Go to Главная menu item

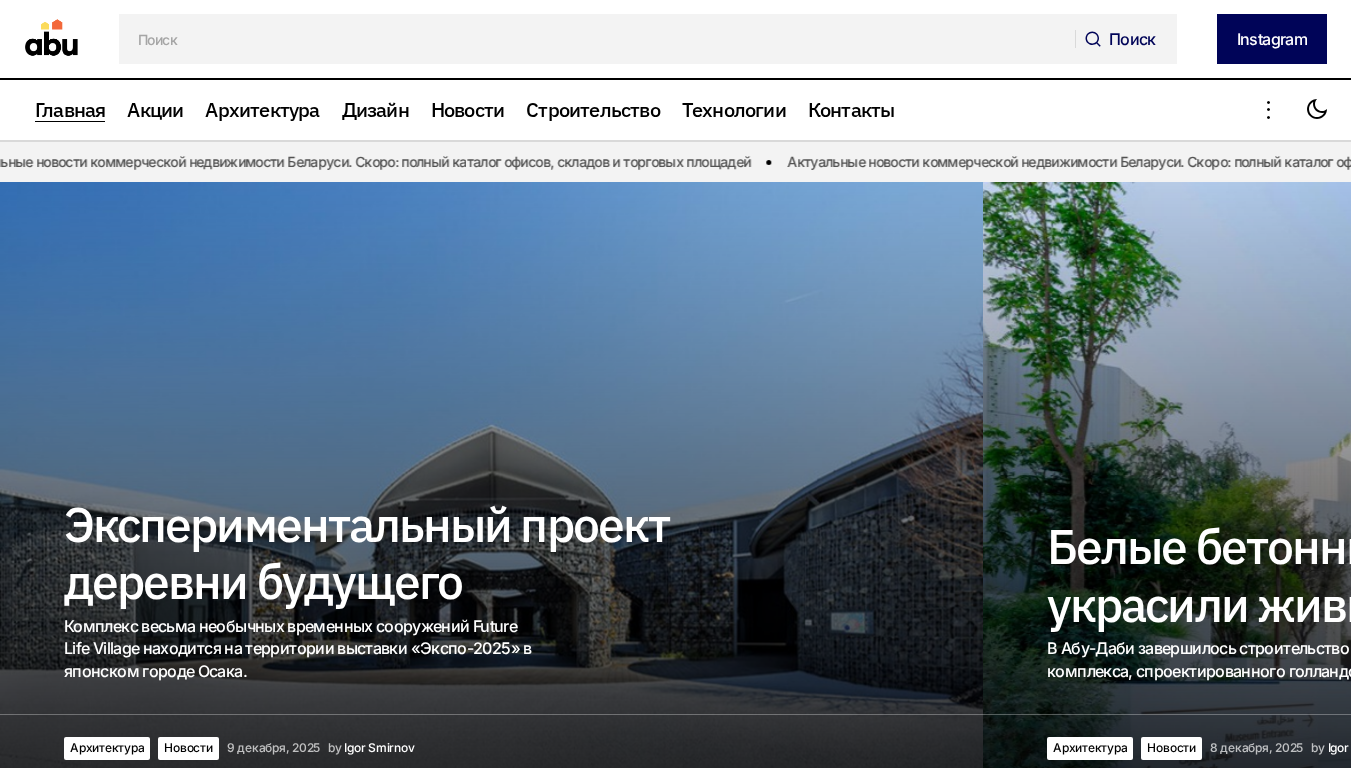tap(70, 110)
